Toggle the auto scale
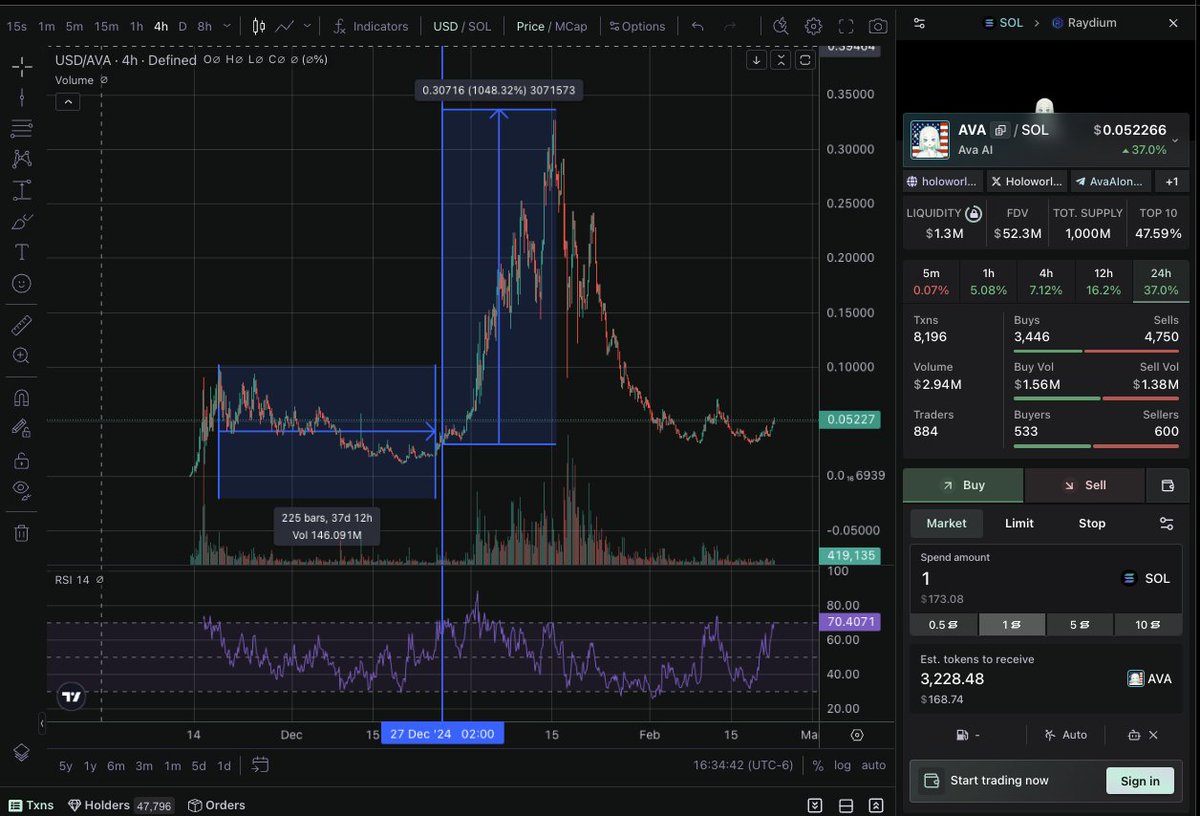The image size is (1200, 816). 873,766
